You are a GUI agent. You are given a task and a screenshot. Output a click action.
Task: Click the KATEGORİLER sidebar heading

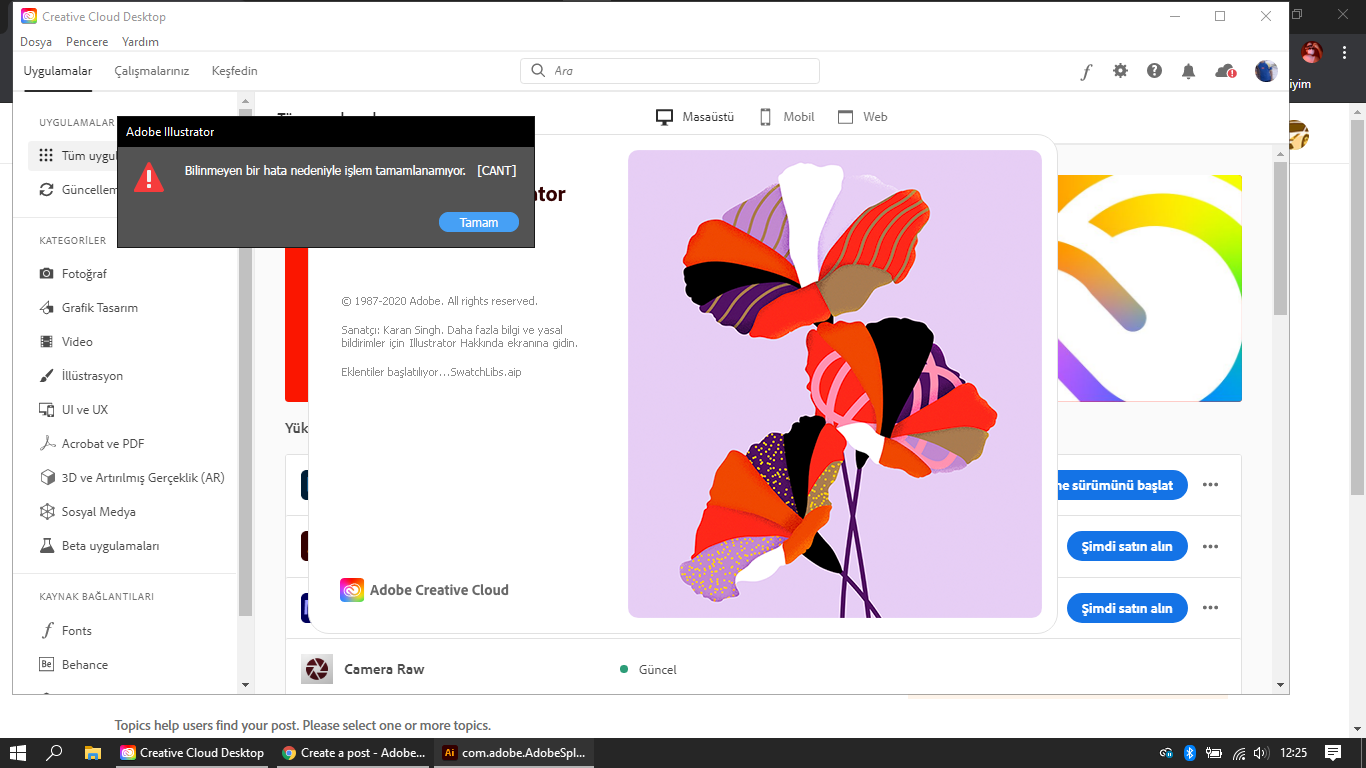pyautogui.click(x=72, y=241)
